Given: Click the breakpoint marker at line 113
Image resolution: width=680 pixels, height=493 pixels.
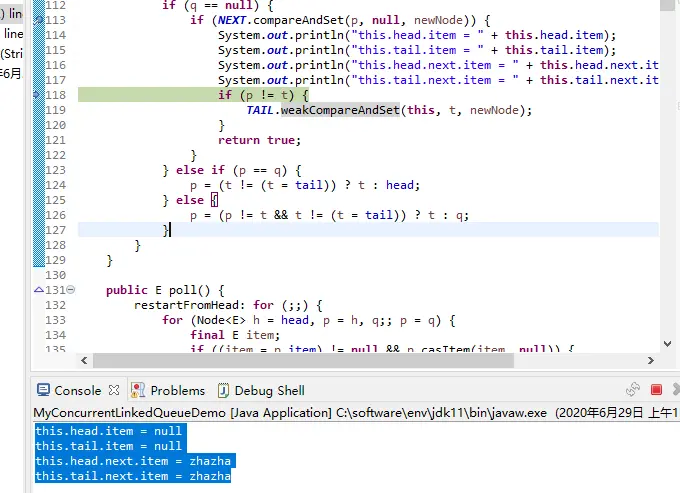Looking at the screenshot, I should click(x=39, y=20).
